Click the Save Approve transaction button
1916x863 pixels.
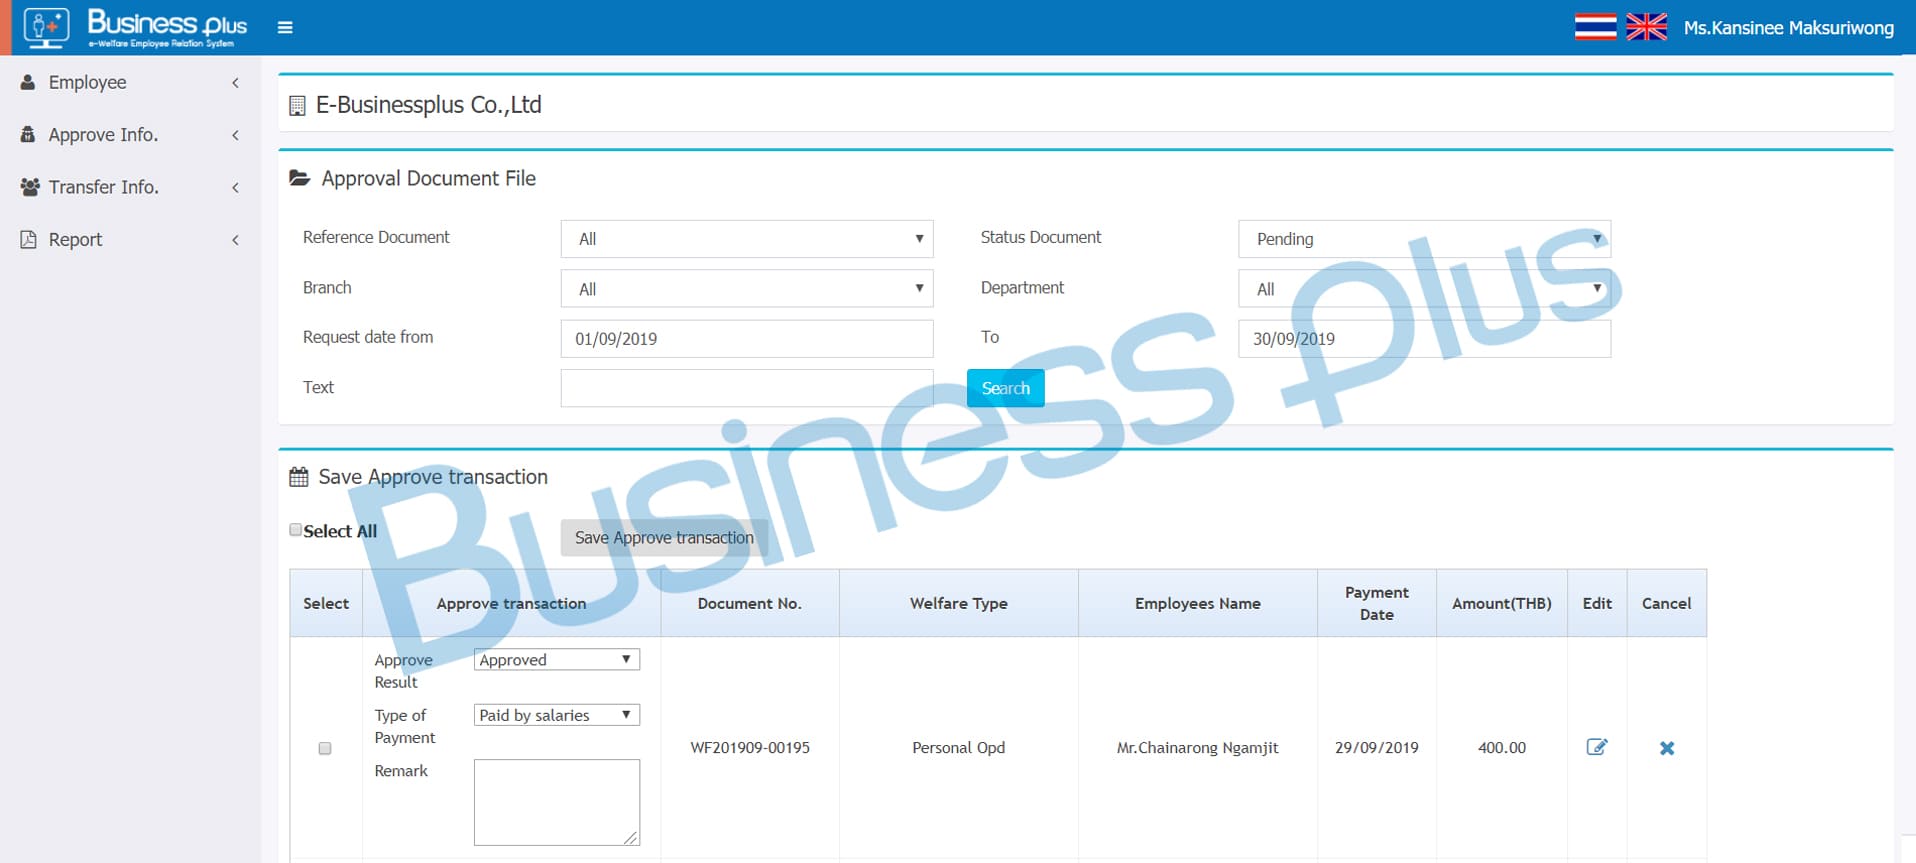(x=664, y=538)
